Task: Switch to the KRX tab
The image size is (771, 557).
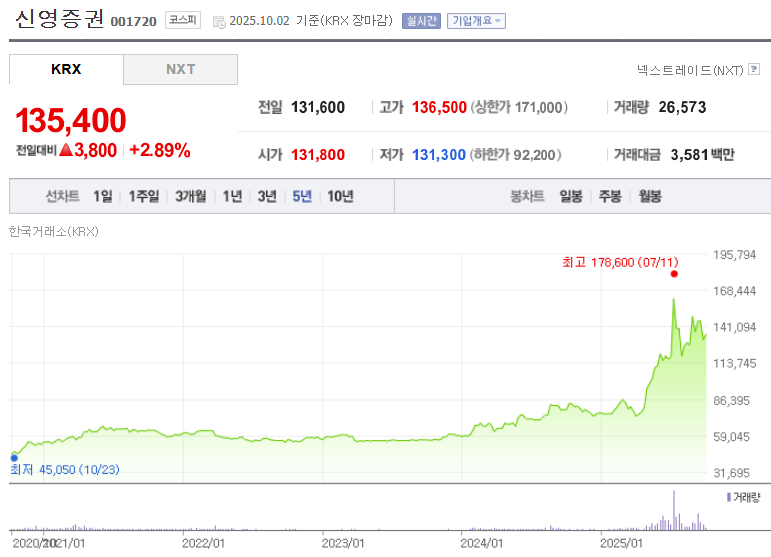Action: [66, 69]
